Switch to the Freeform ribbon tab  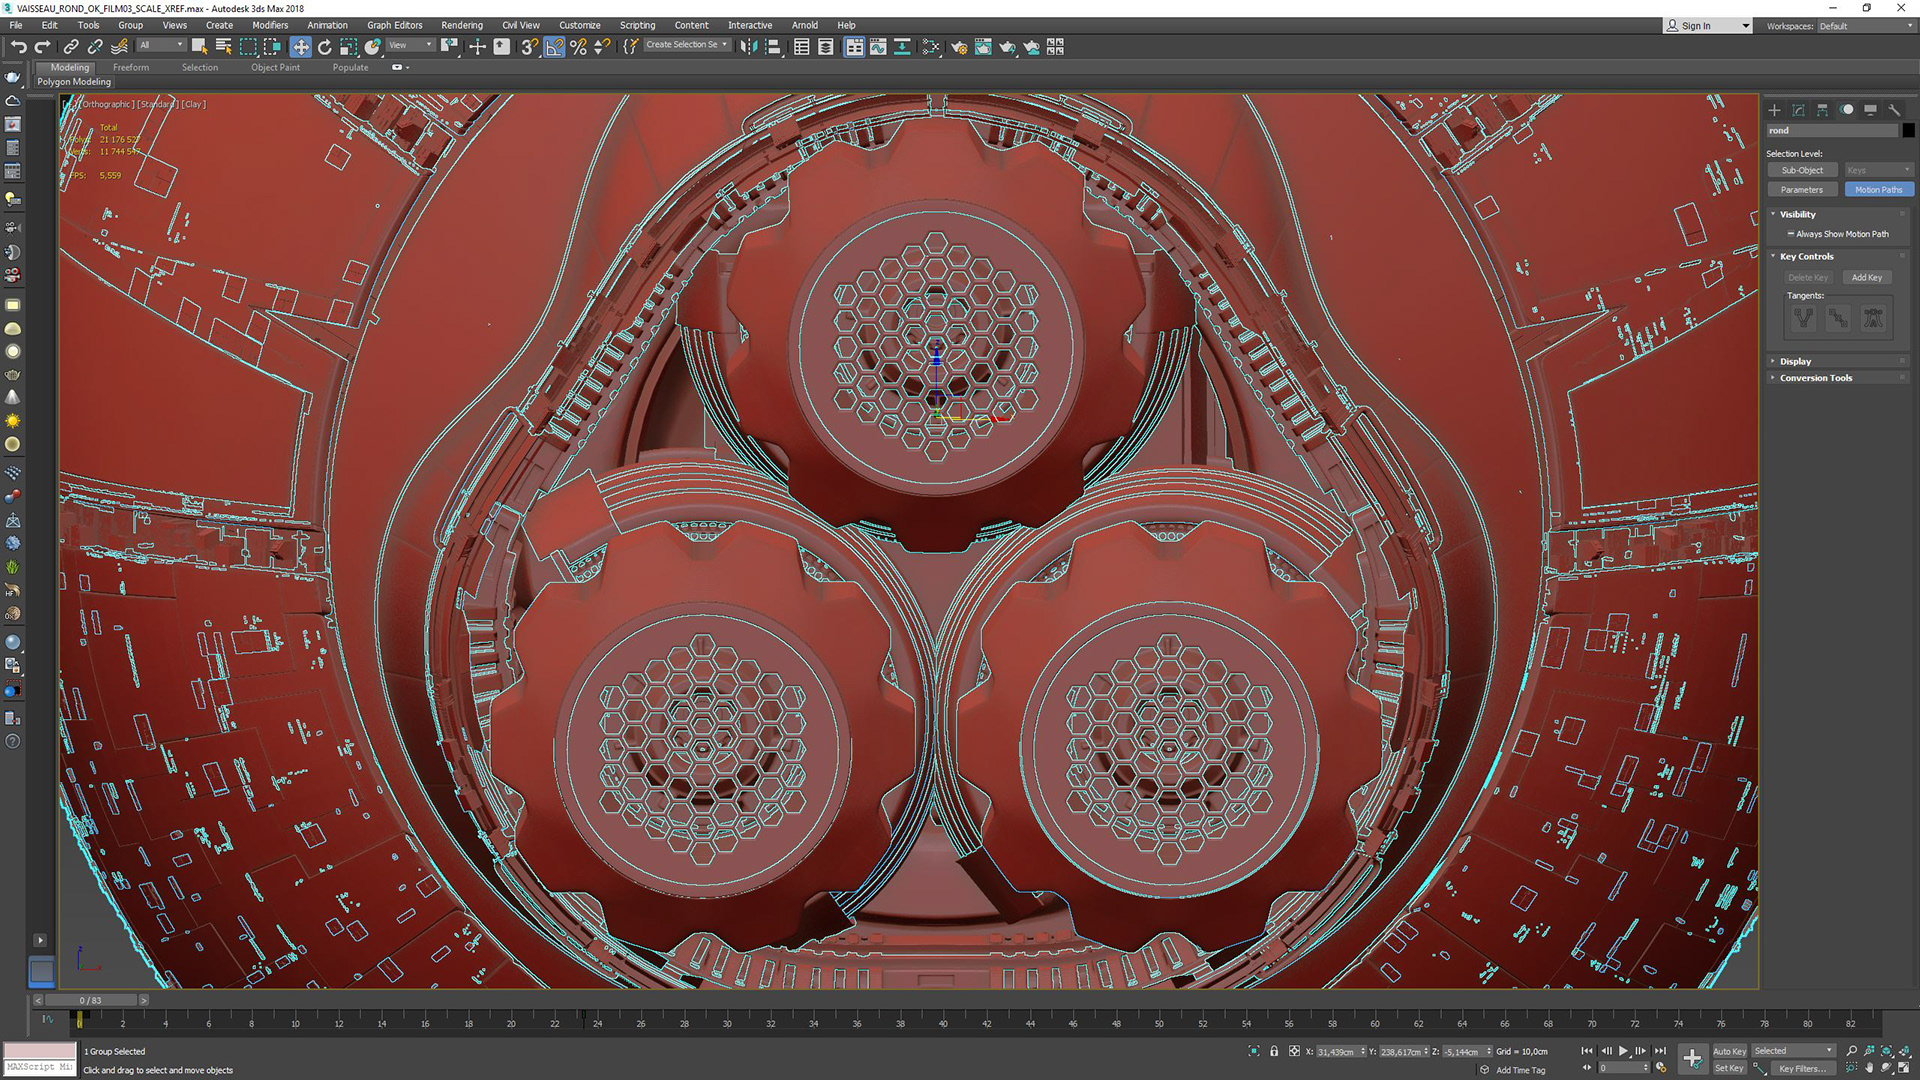[x=131, y=67]
